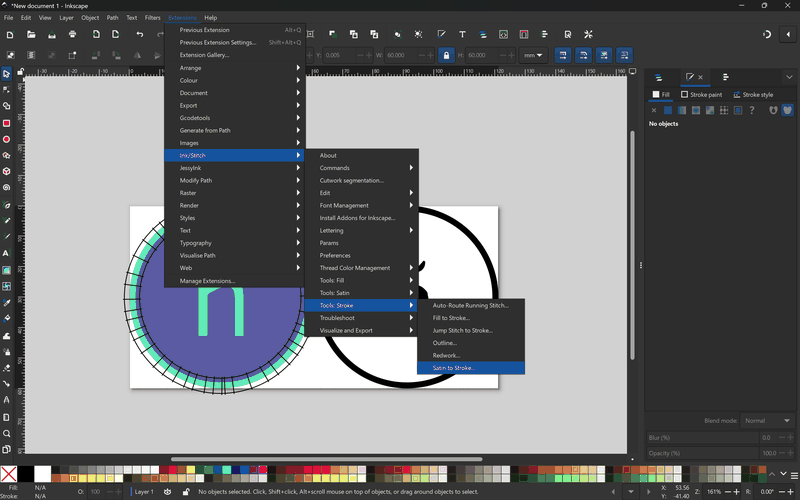Screen dimensions: 800x500
Task: Click the white palette swatch
Action: [x=42, y=474]
